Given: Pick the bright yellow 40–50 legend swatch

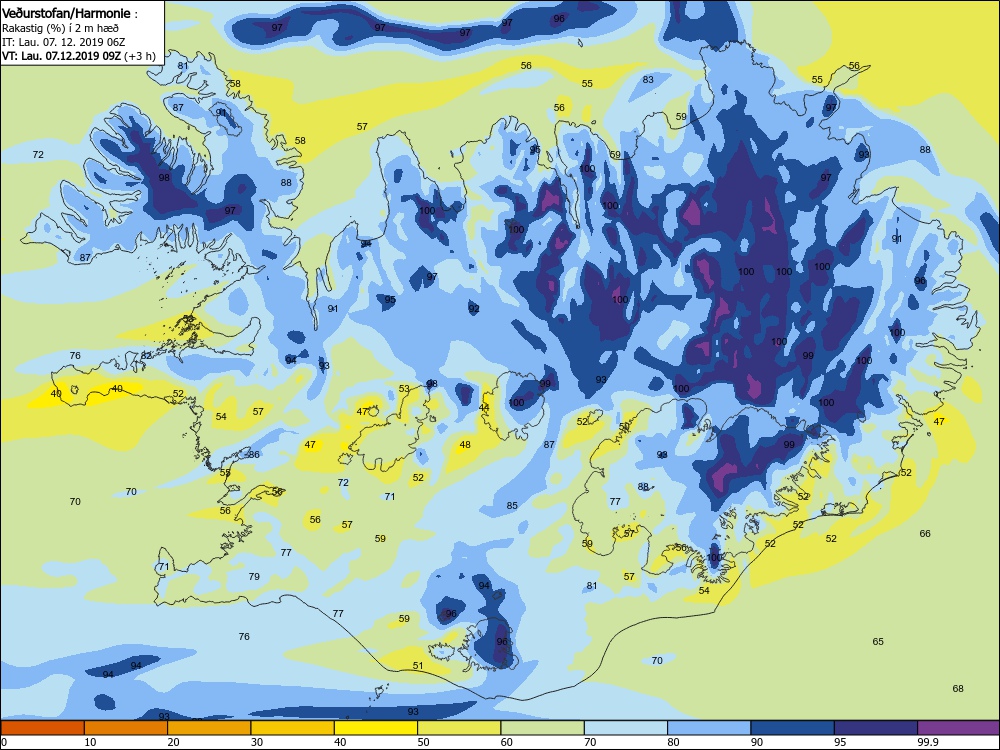Looking at the screenshot, I should [x=376, y=728].
